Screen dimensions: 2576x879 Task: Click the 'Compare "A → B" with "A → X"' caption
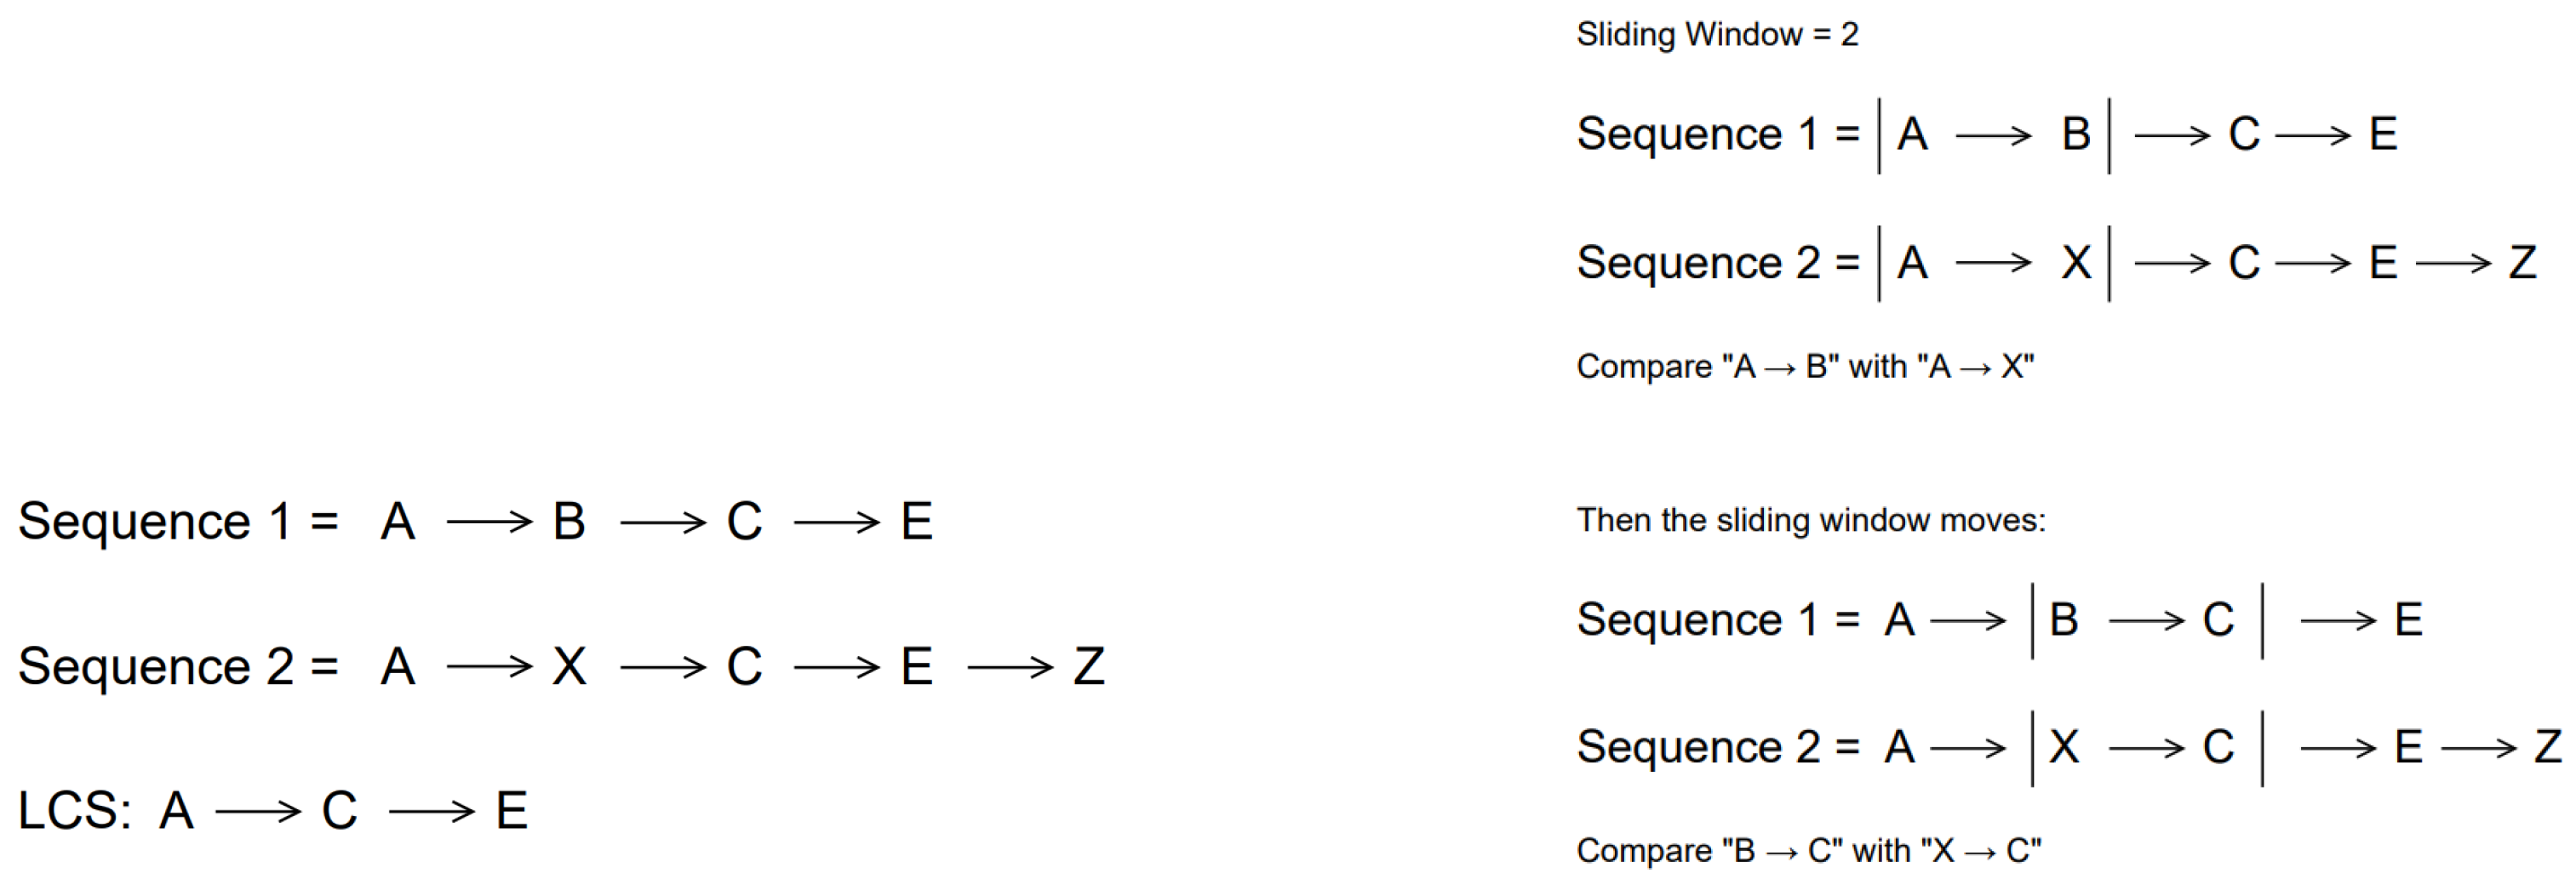[1805, 367]
